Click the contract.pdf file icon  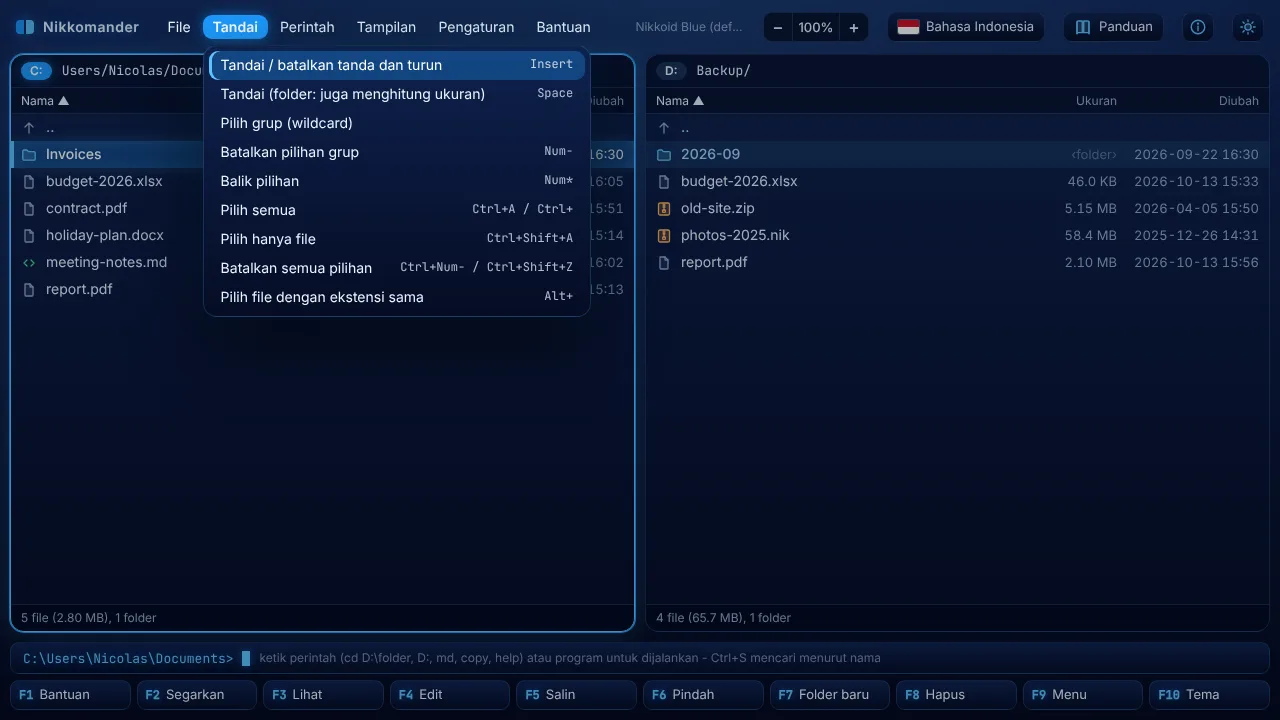29,209
